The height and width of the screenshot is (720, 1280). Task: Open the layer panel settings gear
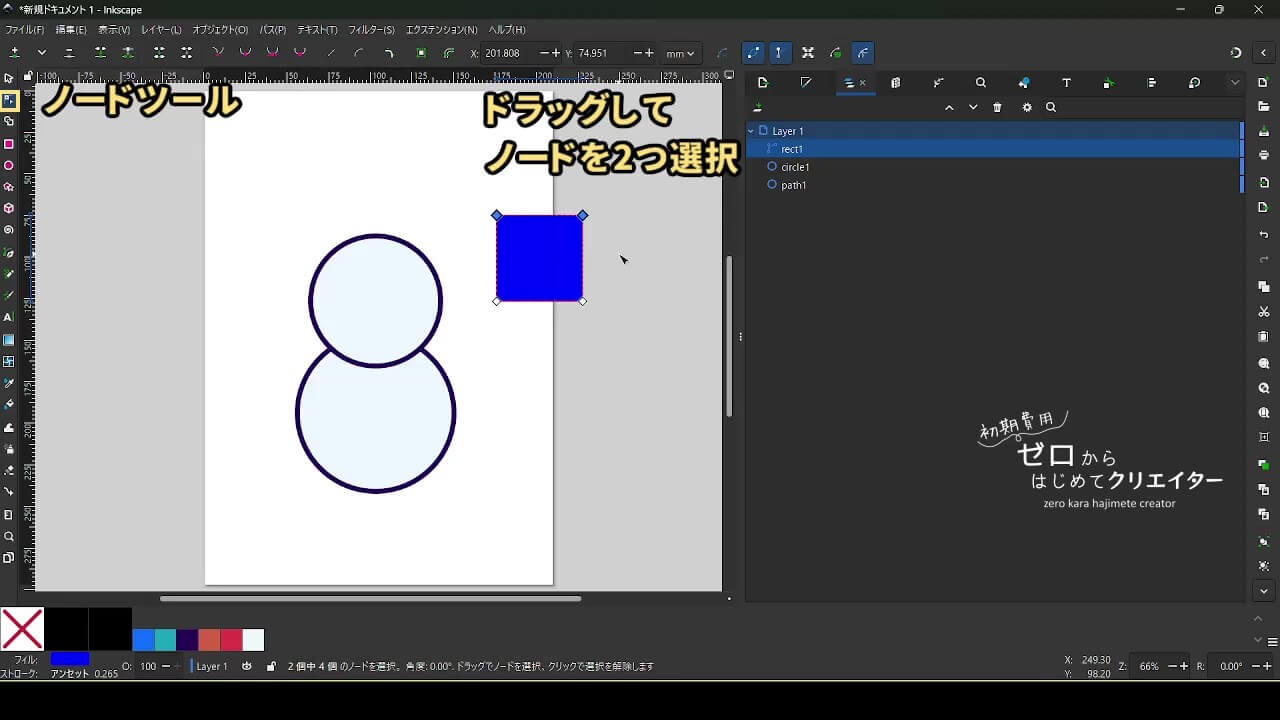click(x=1027, y=108)
